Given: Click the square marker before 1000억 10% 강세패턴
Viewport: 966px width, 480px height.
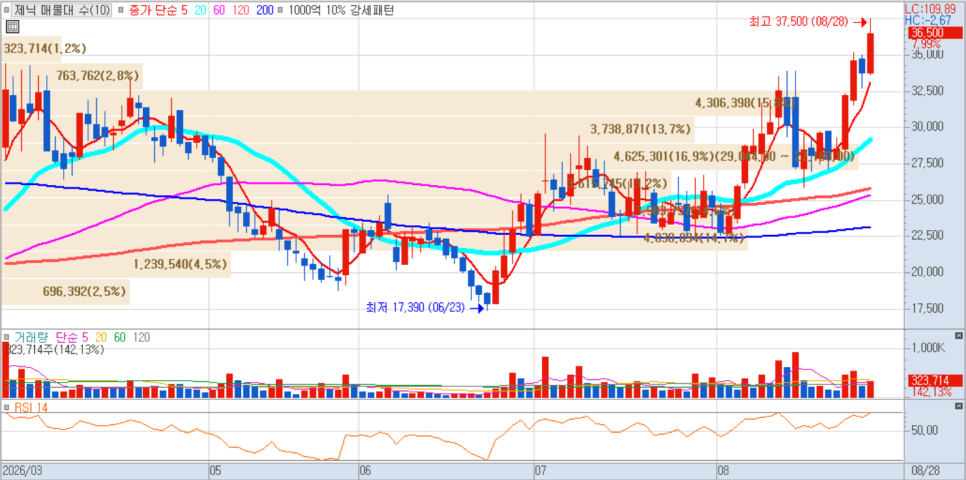Looking at the screenshot, I should [x=281, y=10].
